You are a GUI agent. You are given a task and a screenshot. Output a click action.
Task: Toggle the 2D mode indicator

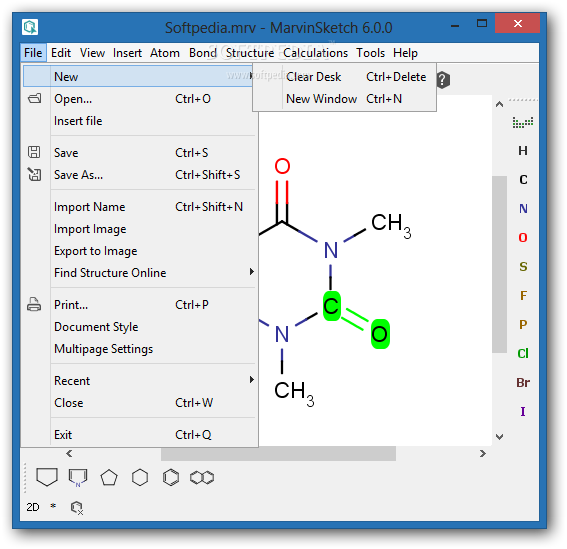33,507
